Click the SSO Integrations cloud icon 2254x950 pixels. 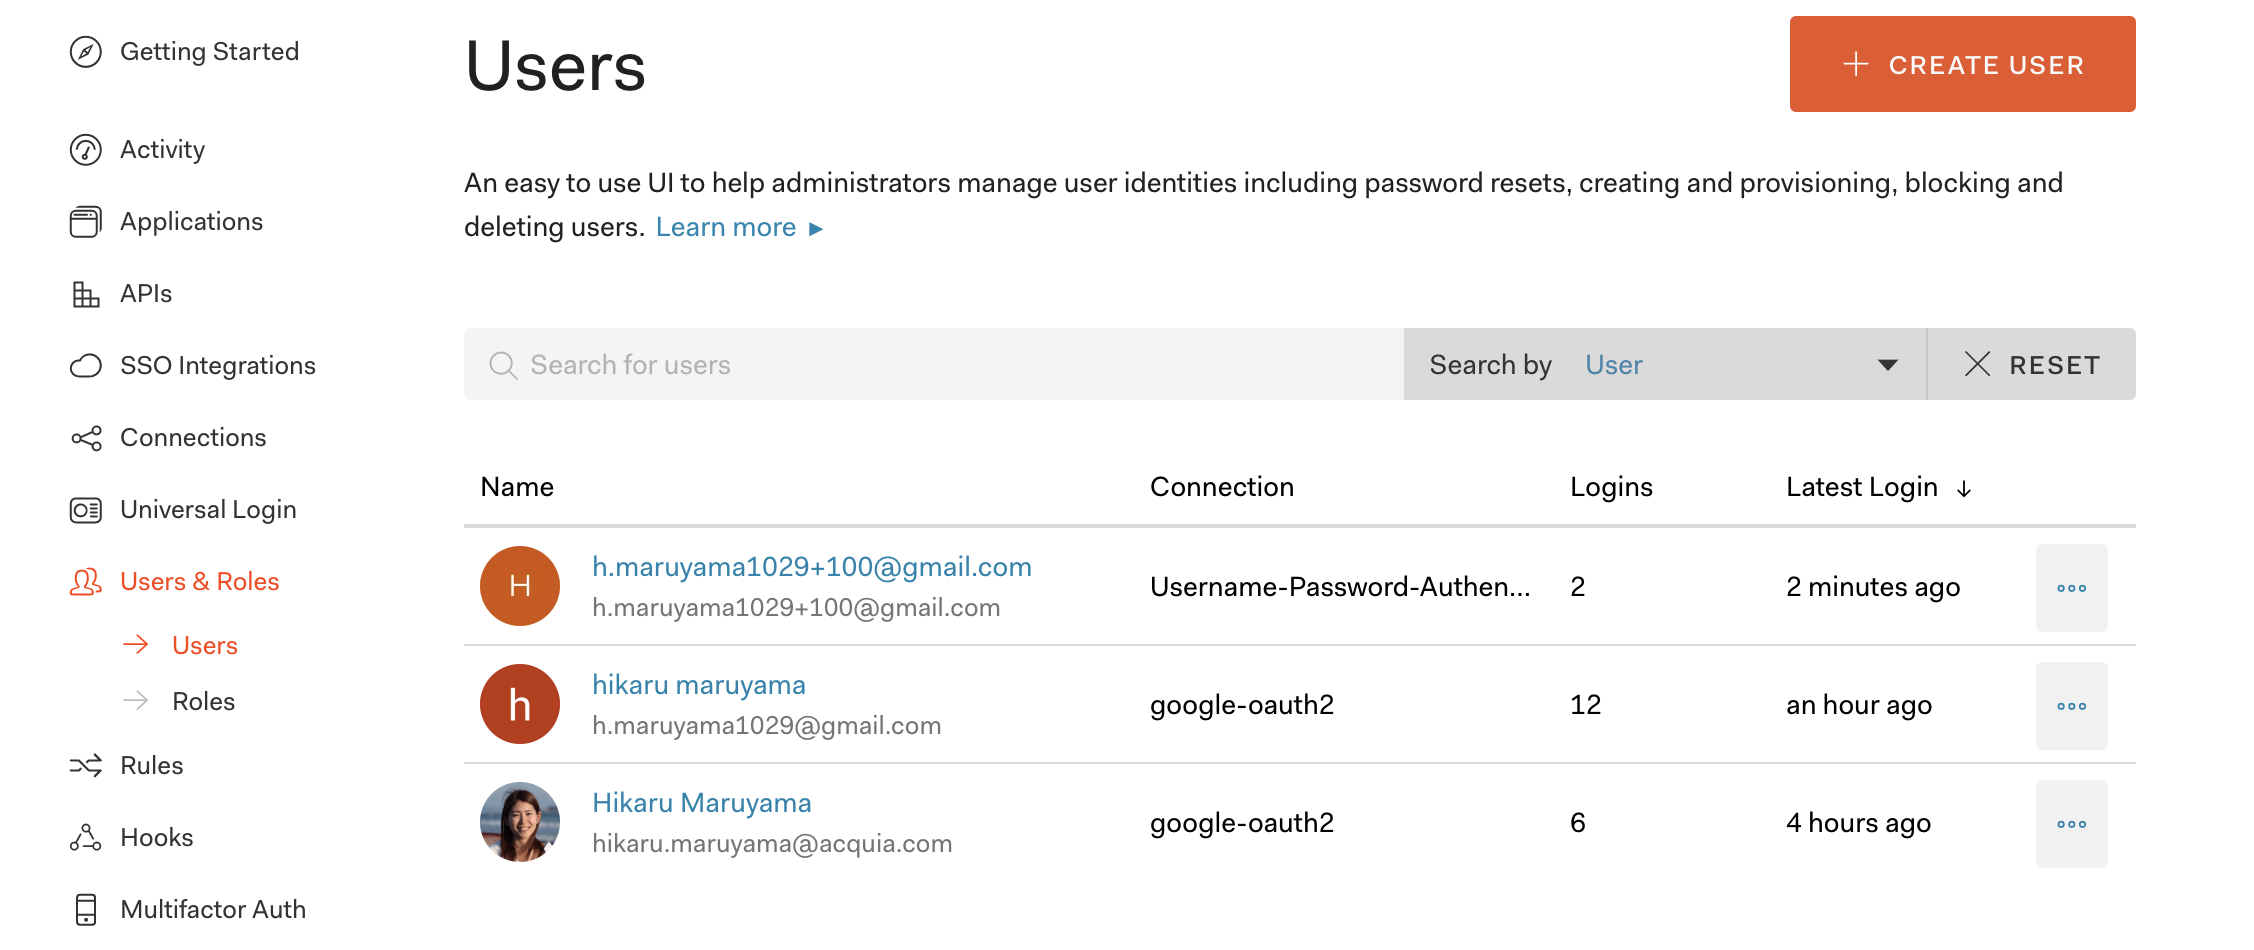coord(86,366)
